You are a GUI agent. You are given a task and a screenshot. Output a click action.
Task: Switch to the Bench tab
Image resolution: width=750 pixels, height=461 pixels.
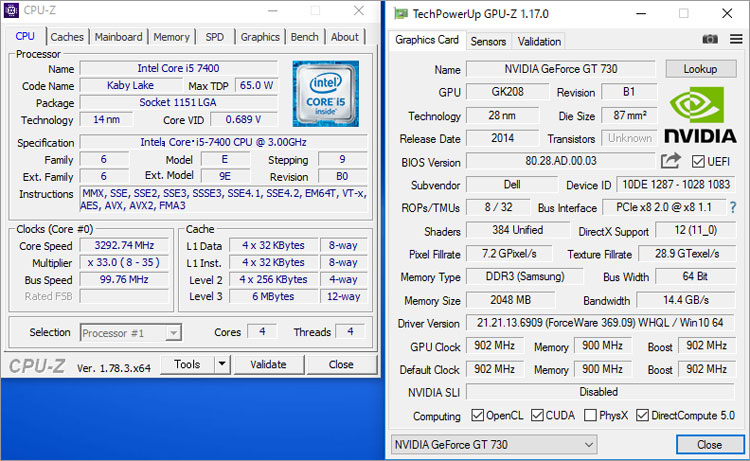point(304,37)
